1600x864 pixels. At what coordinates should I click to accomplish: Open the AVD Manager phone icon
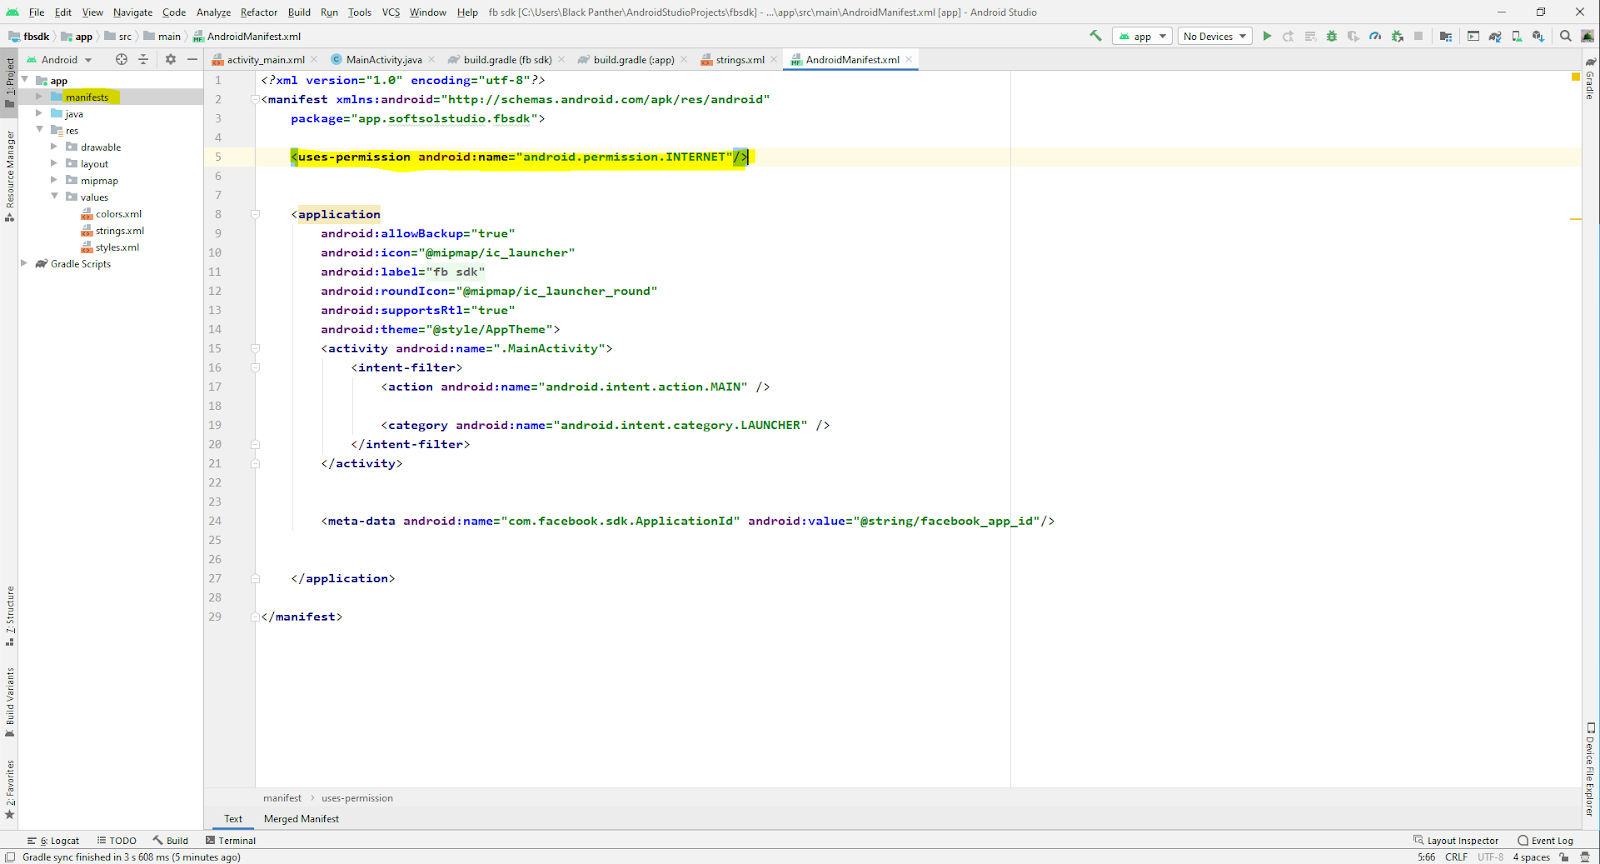coord(1517,36)
